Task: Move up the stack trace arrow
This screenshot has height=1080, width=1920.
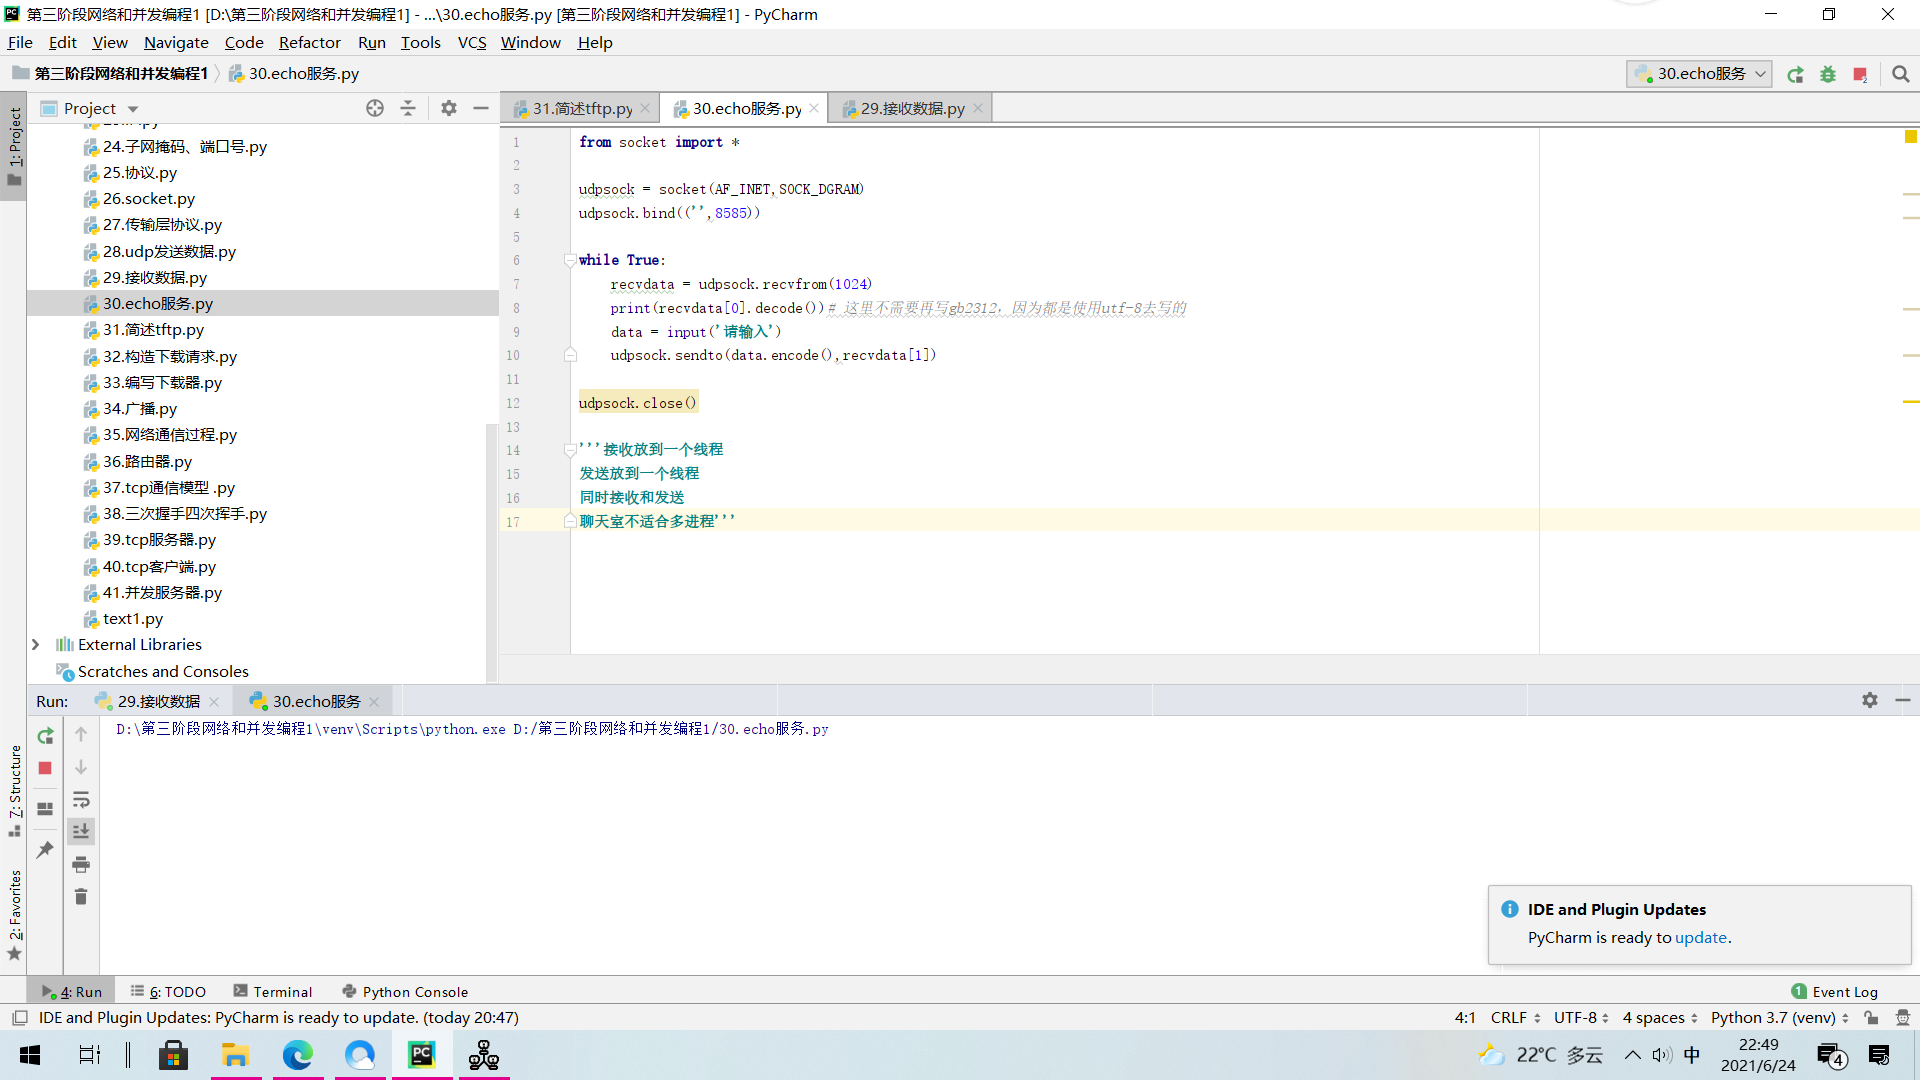Action: coord(81,734)
